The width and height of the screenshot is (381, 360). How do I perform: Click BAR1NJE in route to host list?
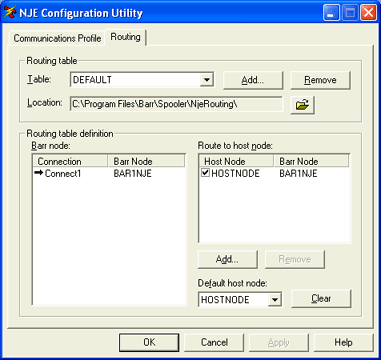pyautogui.click(x=298, y=173)
